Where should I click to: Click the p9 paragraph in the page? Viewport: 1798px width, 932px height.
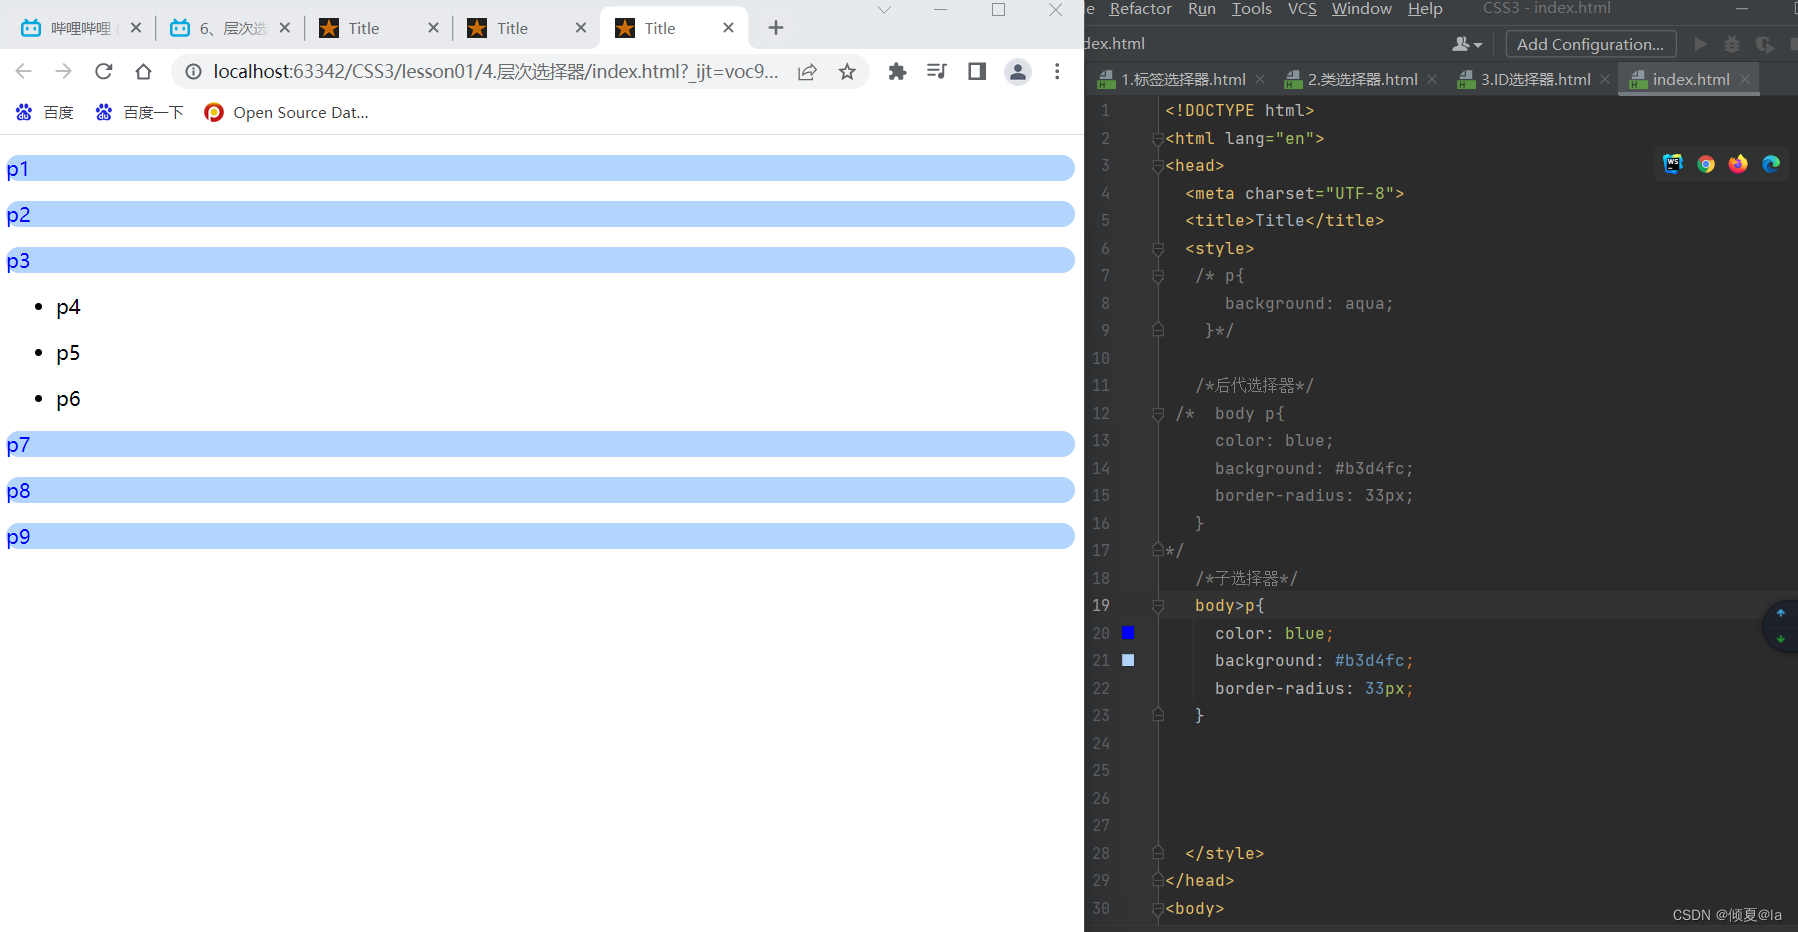point(540,536)
